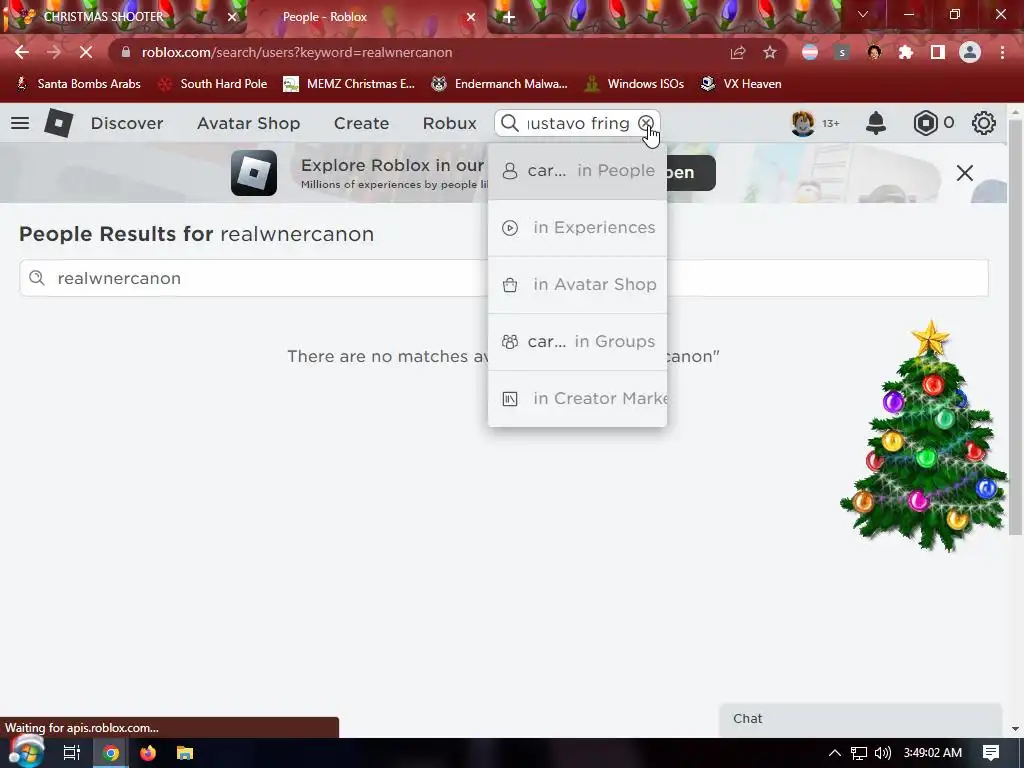Click the page vertical scrollbar

[x=1015, y=327]
